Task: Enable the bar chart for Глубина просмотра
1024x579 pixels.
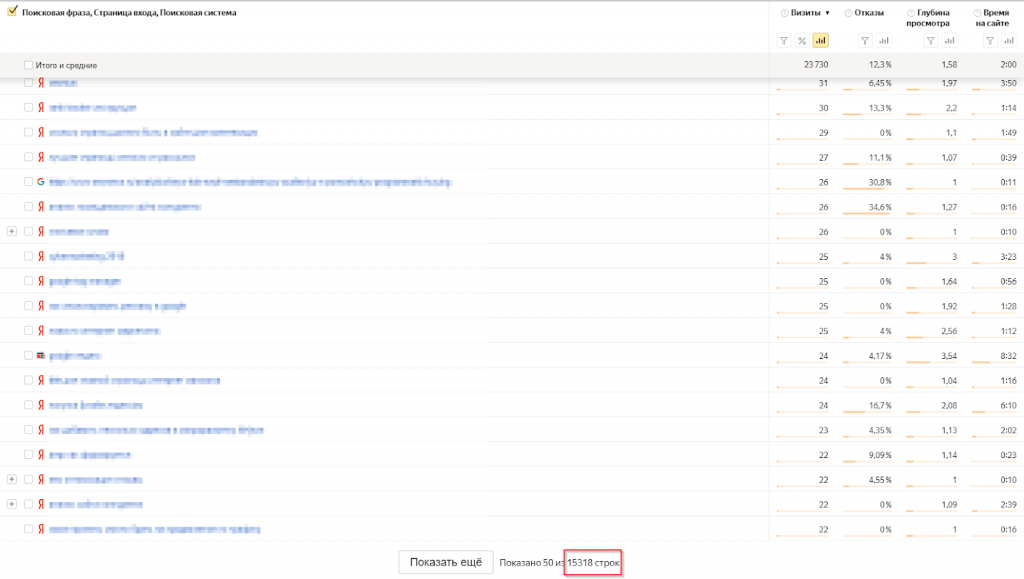Action: click(x=948, y=41)
